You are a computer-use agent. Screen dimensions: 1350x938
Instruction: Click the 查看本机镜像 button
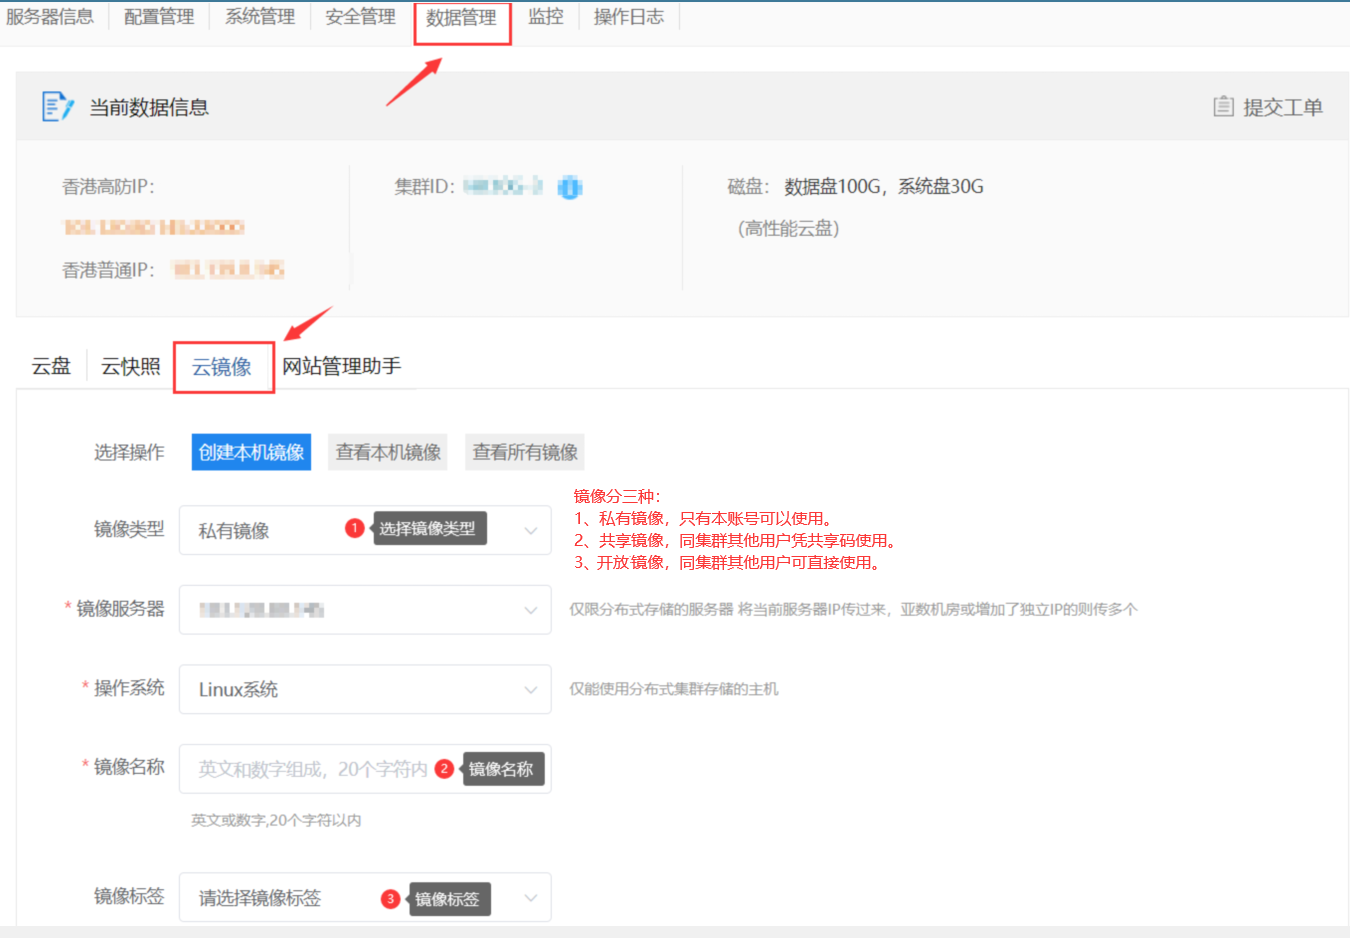[388, 452]
